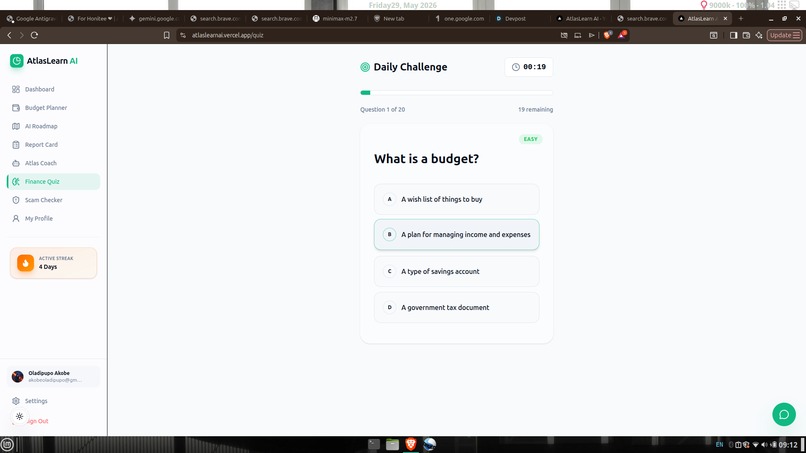Open Oladipupo Akobe account card

click(53, 376)
